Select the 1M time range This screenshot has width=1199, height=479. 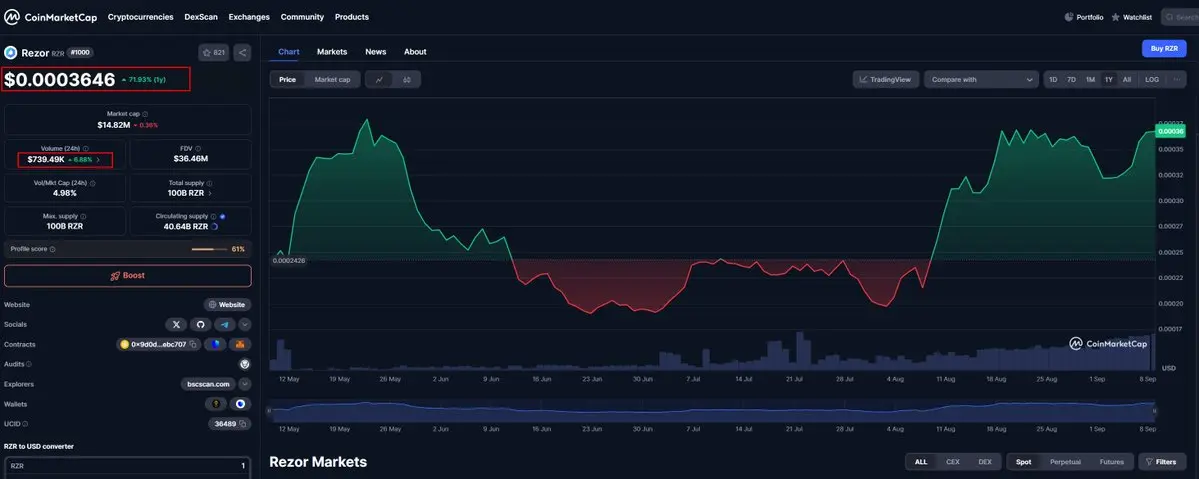[x=1090, y=80]
